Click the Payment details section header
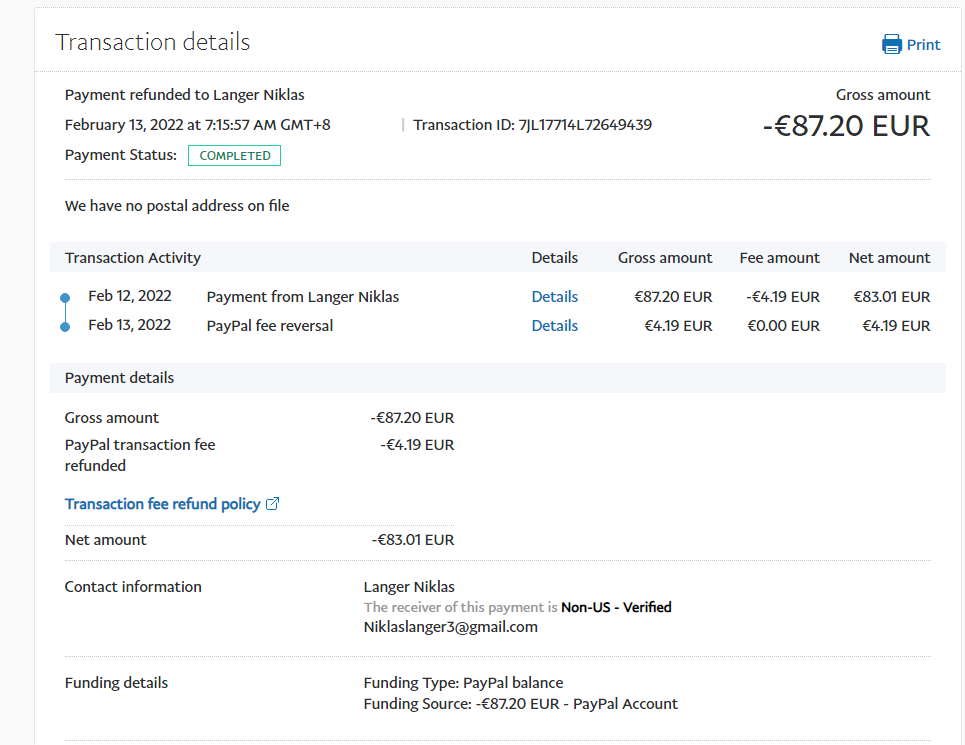The width and height of the screenshot is (965, 745). click(x=119, y=378)
